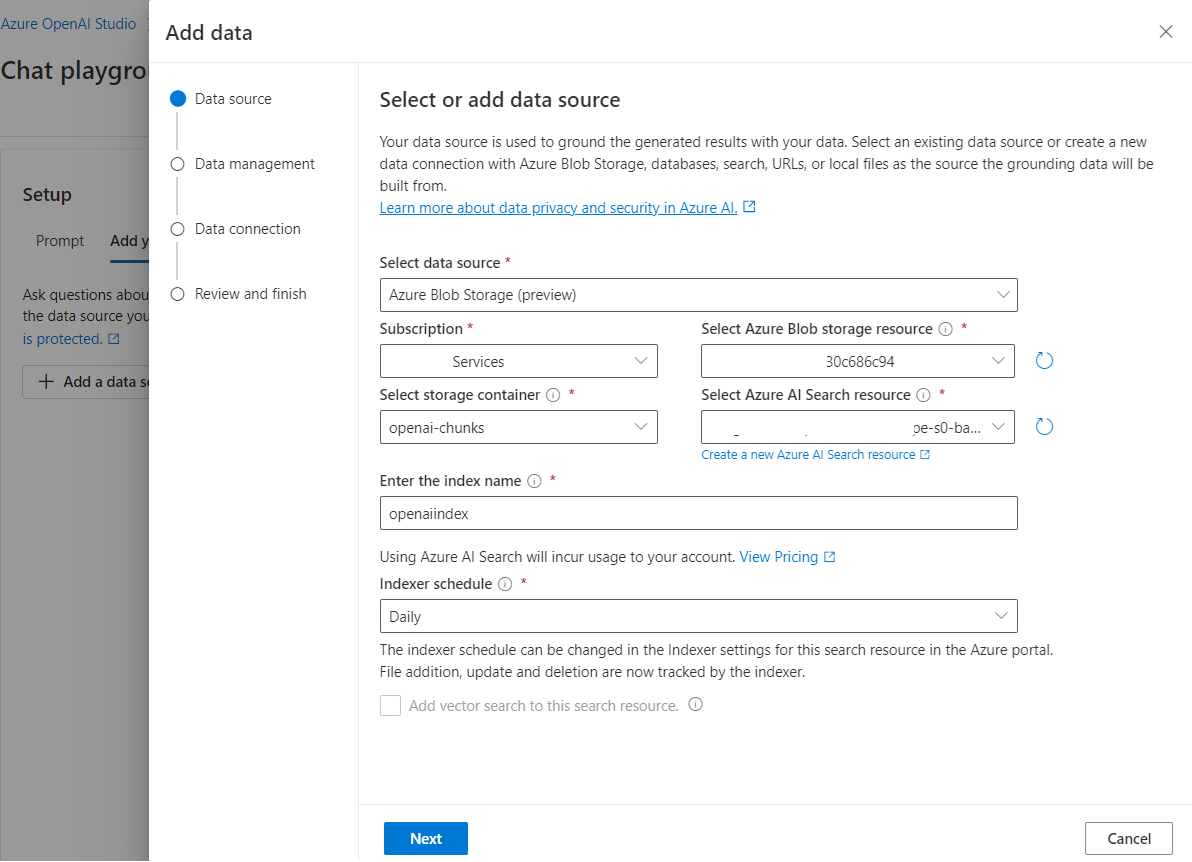This screenshot has width=1192, height=862.
Task: Show info for vector search option
Action: [696, 705]
